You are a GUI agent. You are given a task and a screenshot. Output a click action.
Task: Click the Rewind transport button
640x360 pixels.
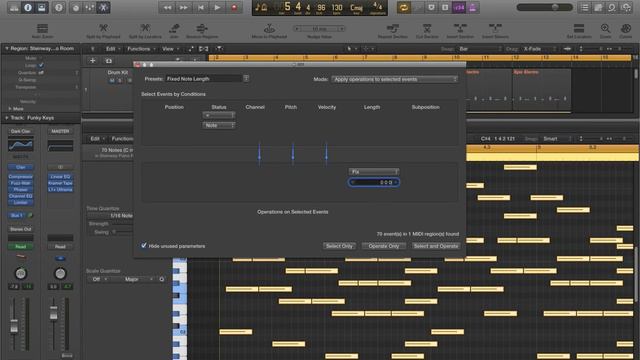(x=167, y=8)
